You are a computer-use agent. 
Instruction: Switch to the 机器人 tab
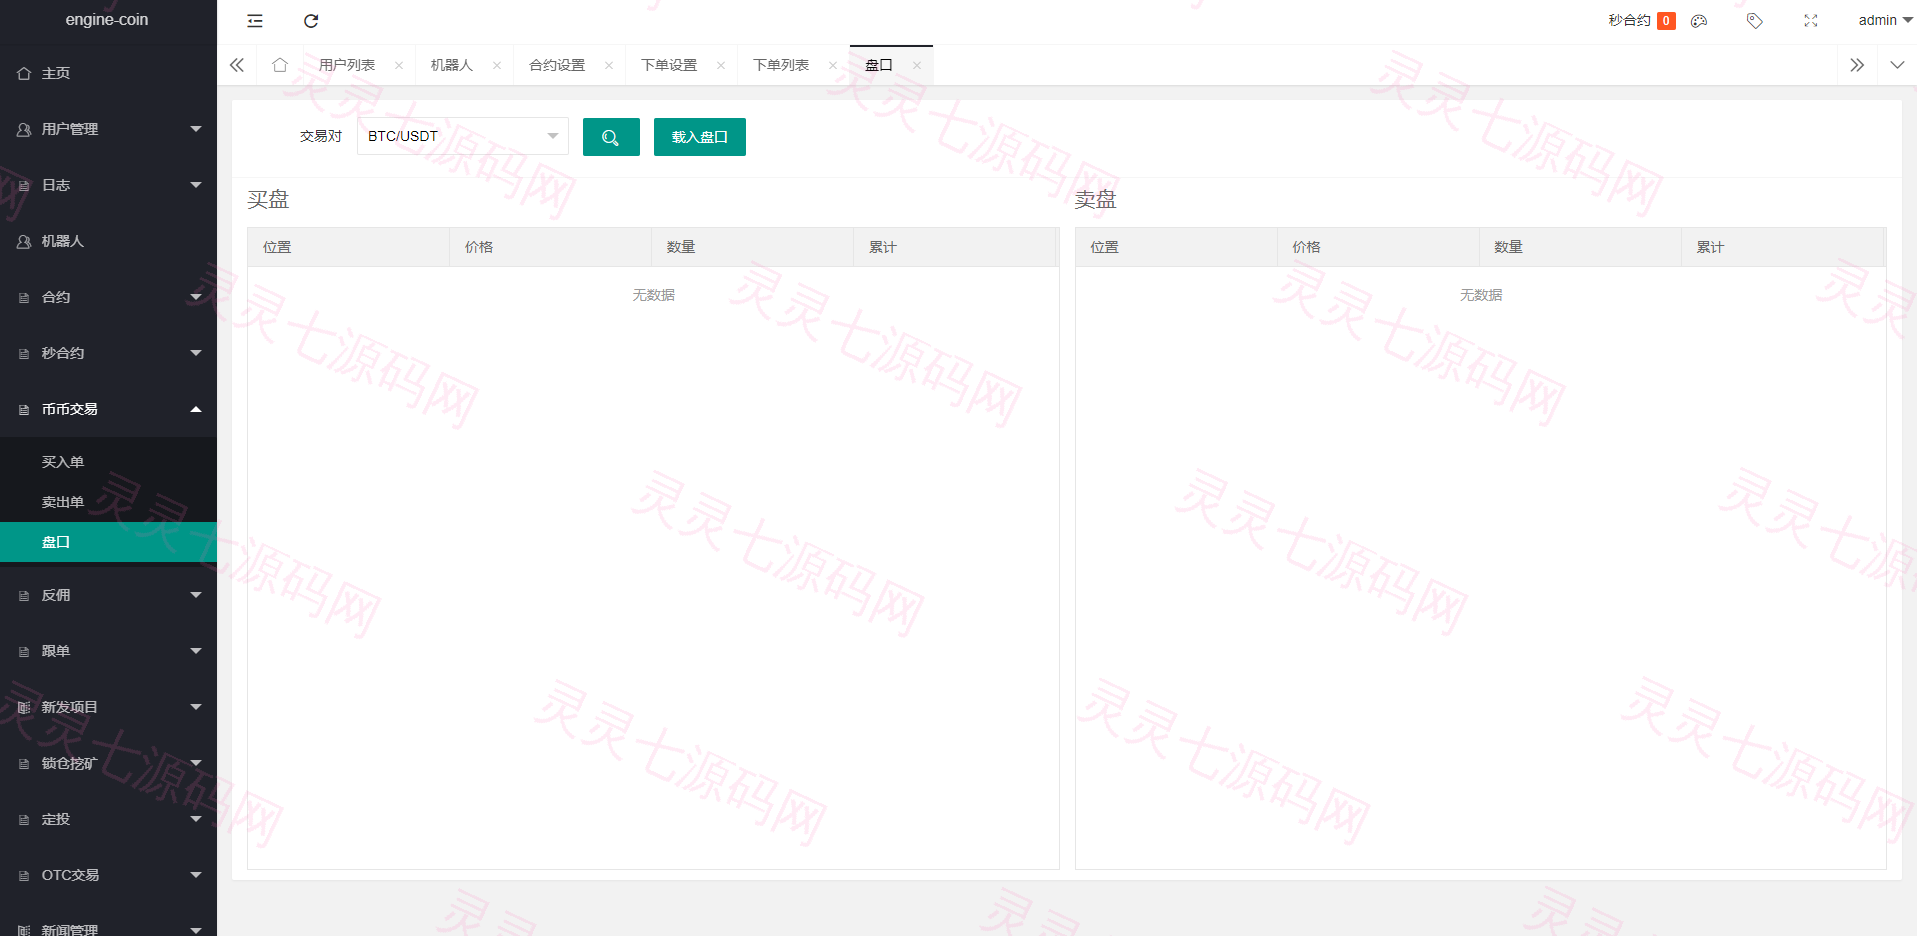[x=452, y=65]
